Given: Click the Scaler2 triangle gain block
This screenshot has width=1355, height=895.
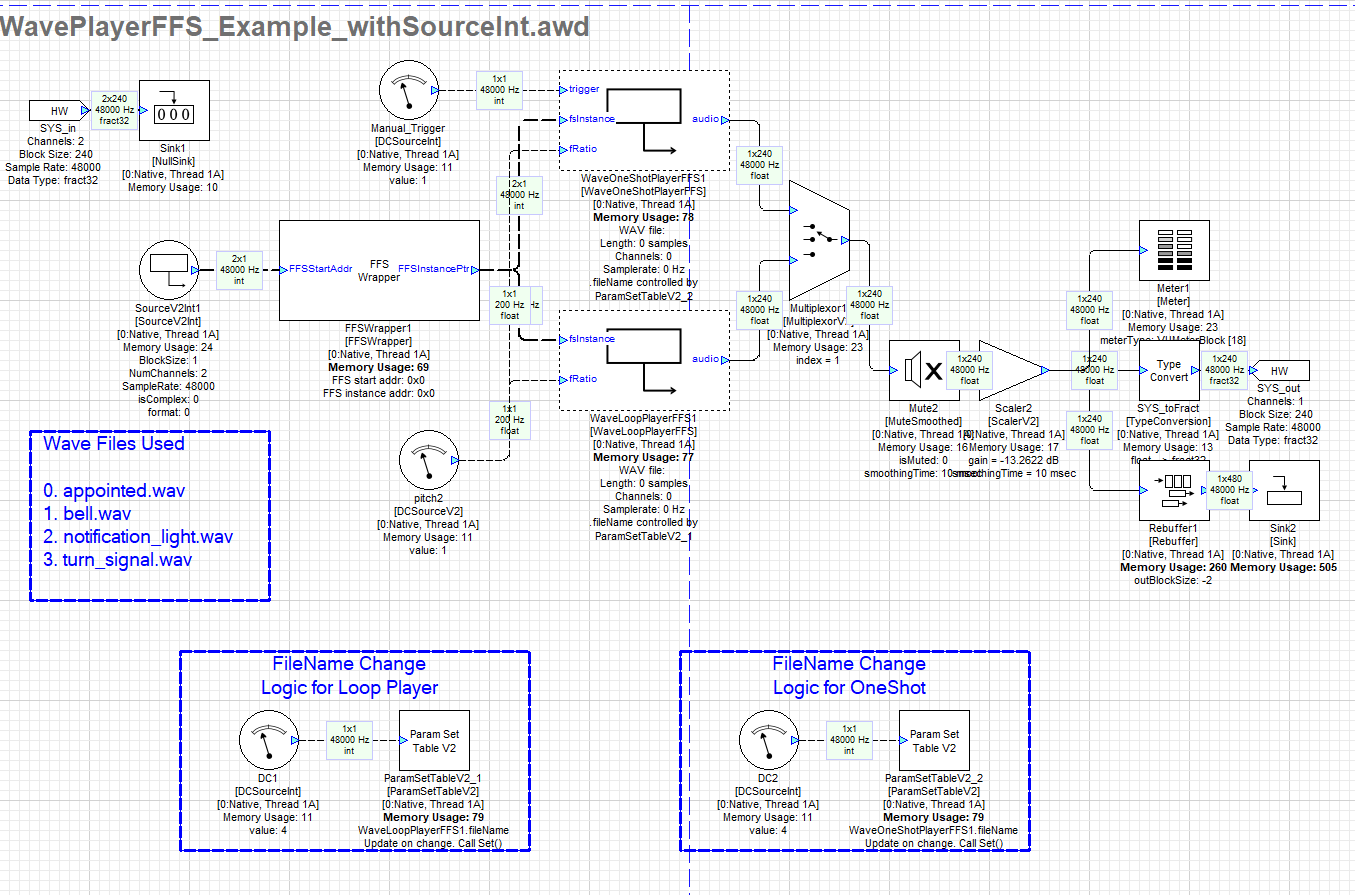Looking at the screenshot, I should pos(1009,370).
